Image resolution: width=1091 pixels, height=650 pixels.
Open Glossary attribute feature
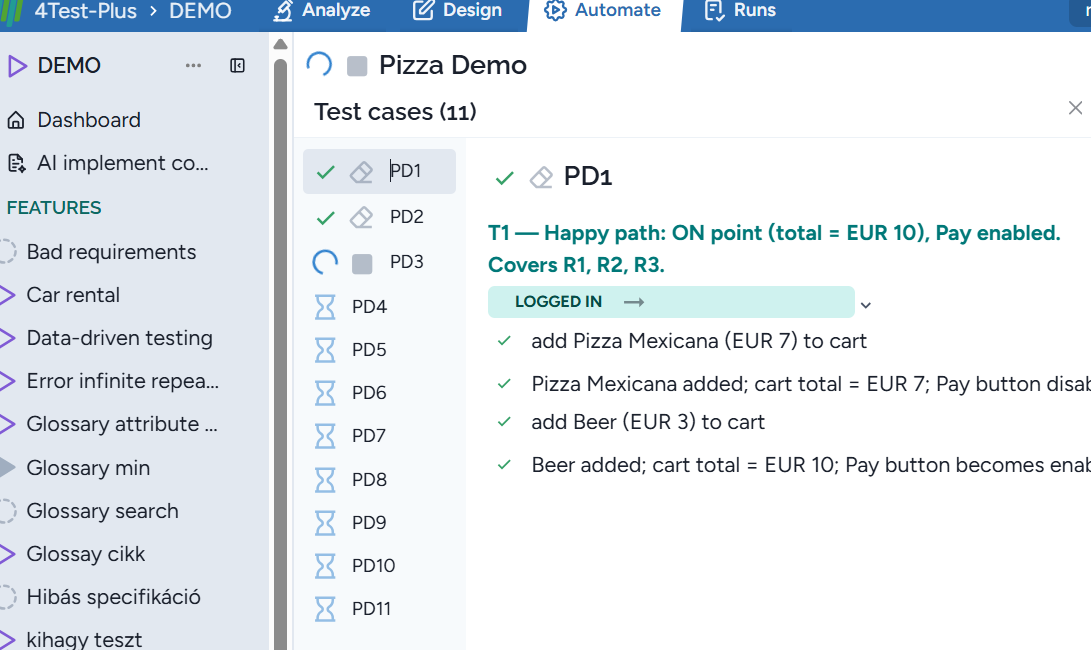[122, 425]
